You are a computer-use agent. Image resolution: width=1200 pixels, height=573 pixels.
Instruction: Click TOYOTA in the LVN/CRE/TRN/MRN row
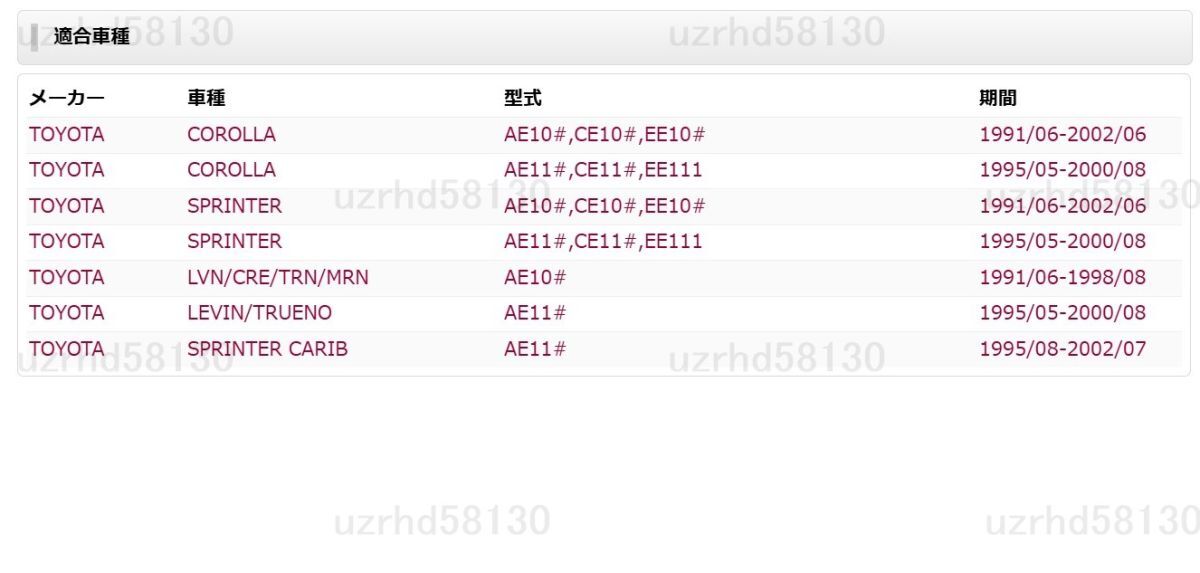point(66,277)
